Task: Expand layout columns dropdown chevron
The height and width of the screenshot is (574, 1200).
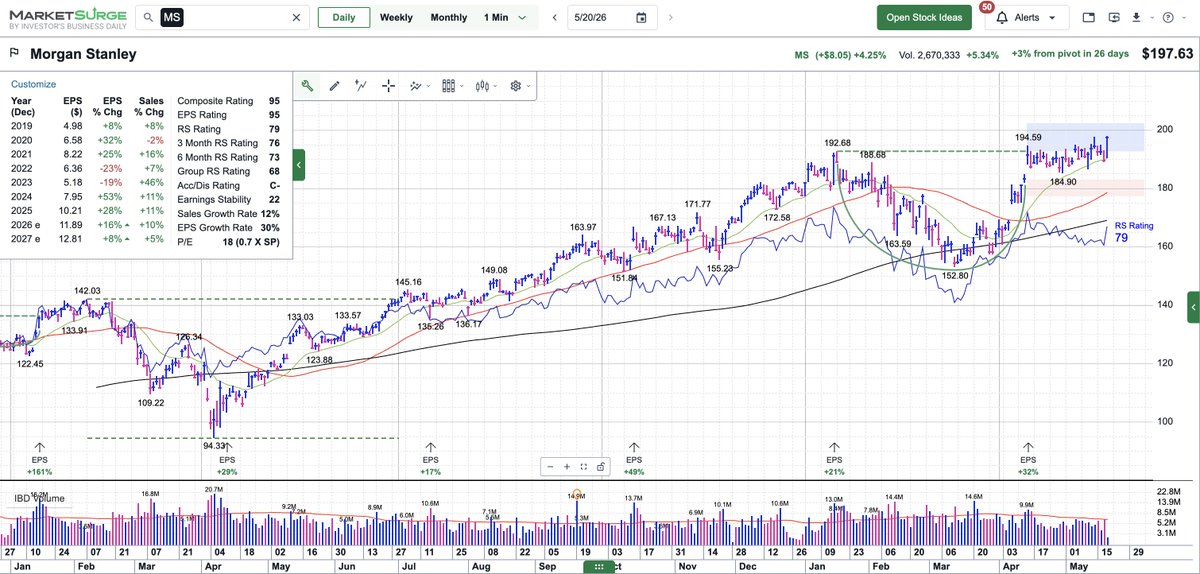Action: pos(462,86)
